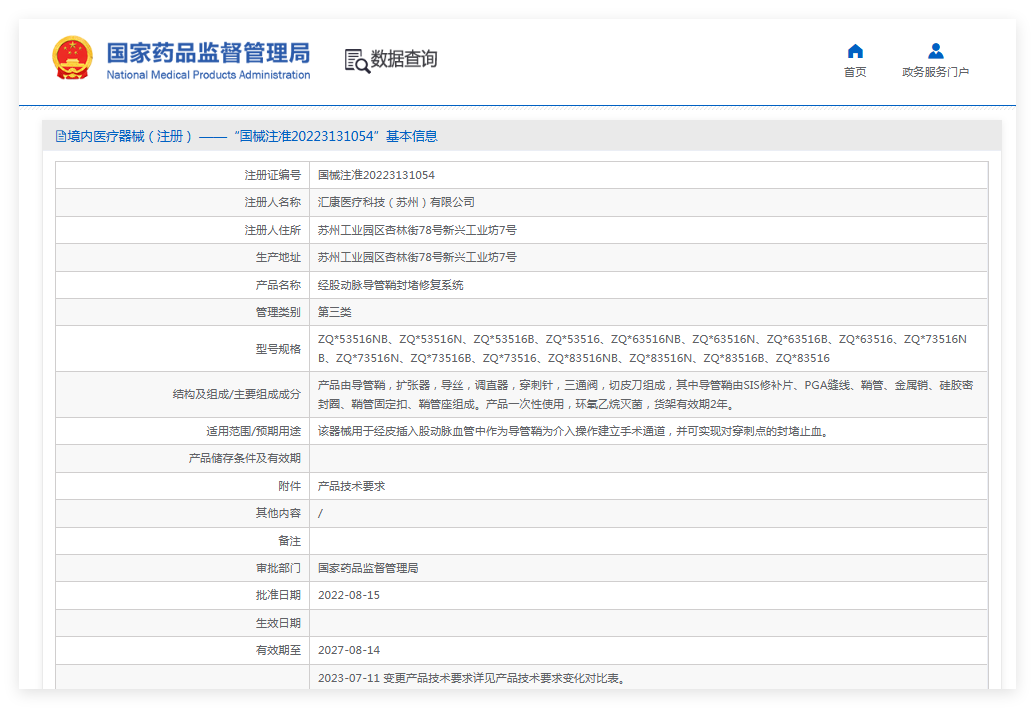
Task: Click the 管理类别 row label
Action: pyautogui.click(x=278, y=312)
